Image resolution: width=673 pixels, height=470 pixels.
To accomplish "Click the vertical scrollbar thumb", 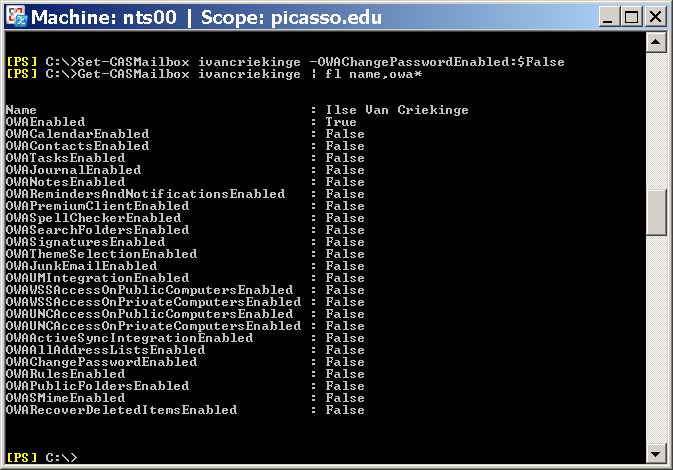I will pyautogui.click(x=656, y=212).
